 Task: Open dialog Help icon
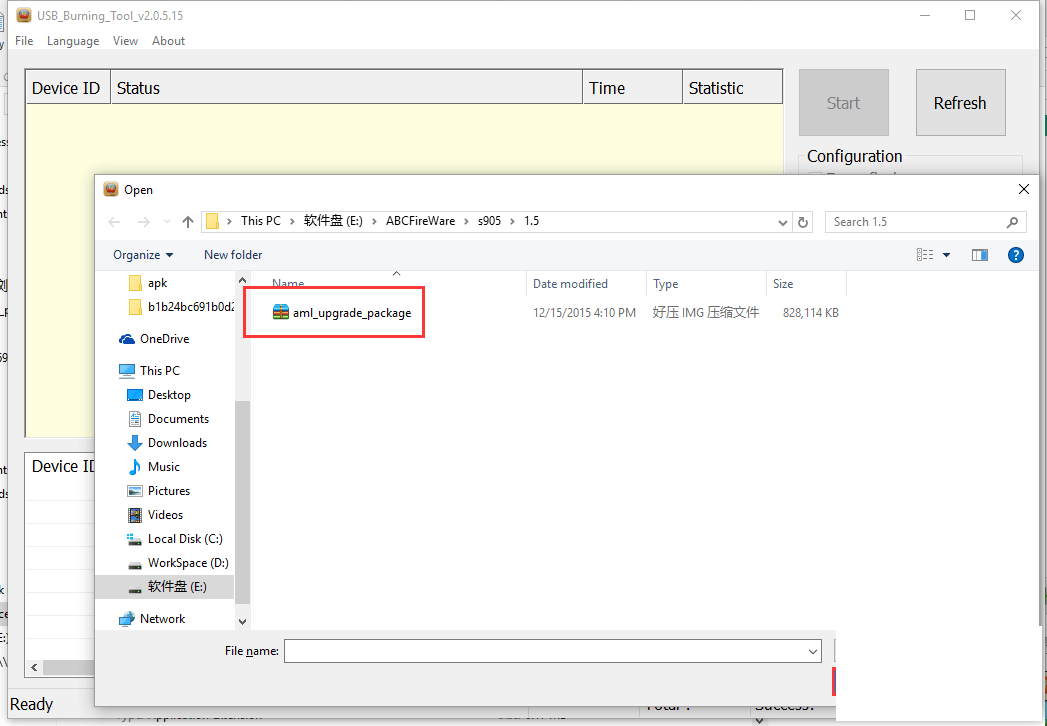pos(1016,254)
